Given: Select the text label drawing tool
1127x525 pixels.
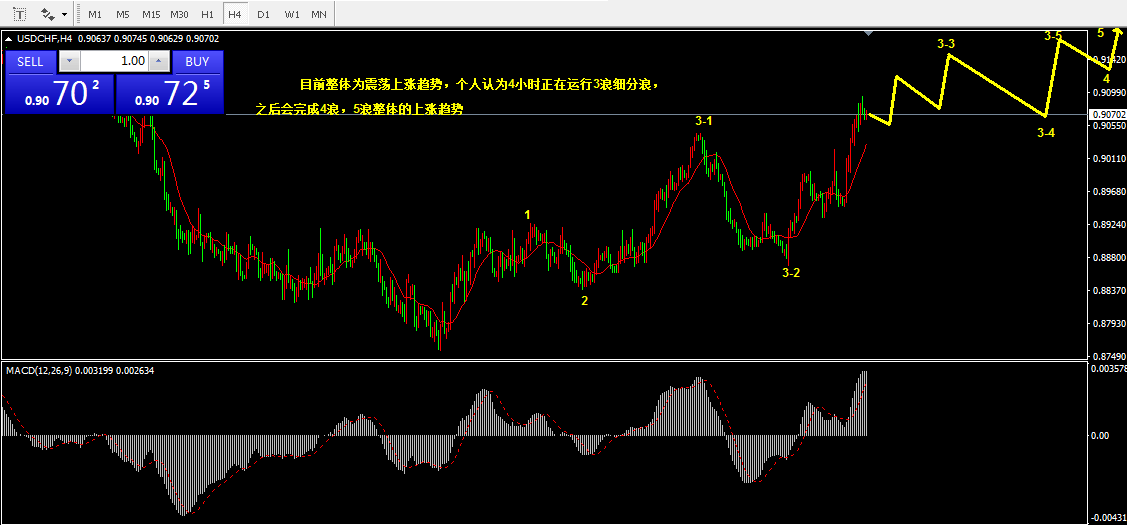Looking at the screenshot, I should click(x=21, y=14).
